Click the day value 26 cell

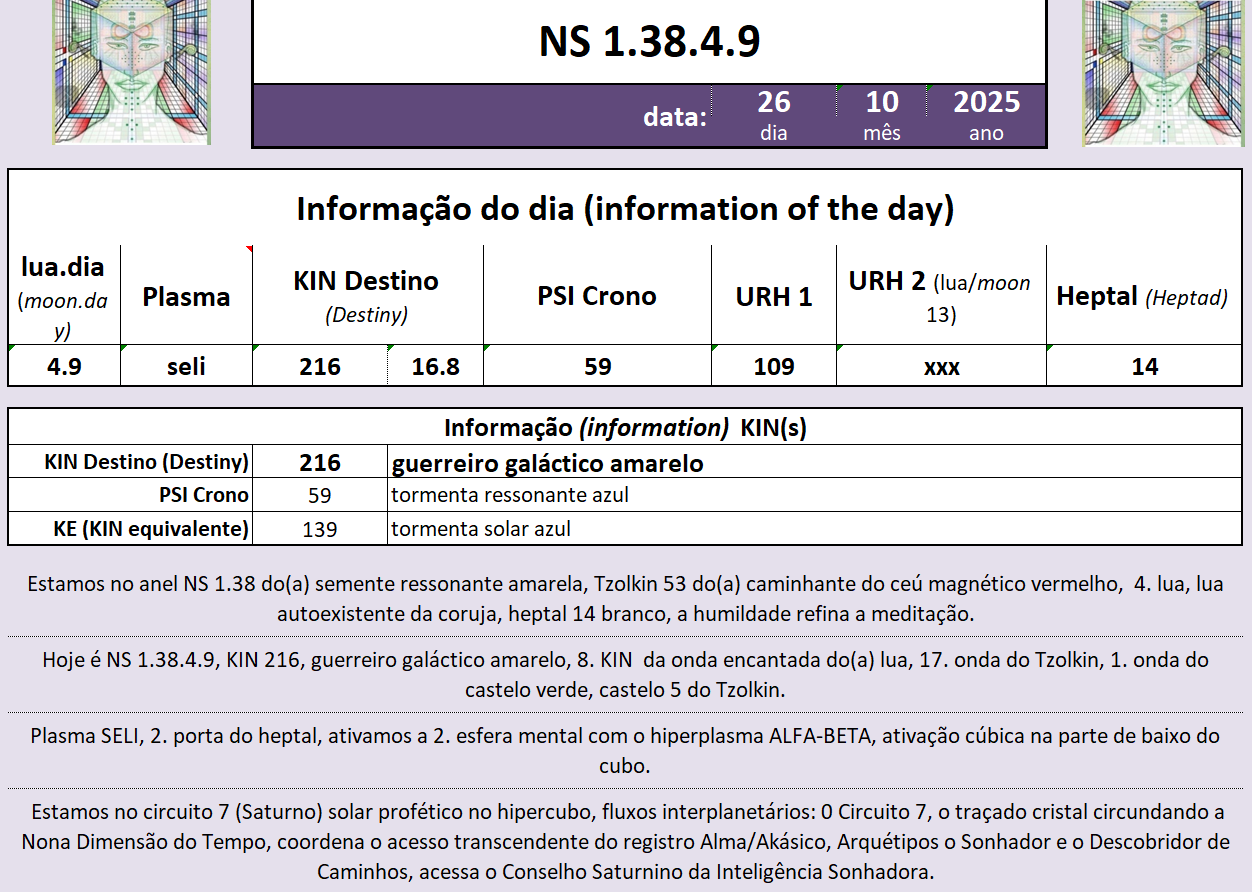(773, 103)
